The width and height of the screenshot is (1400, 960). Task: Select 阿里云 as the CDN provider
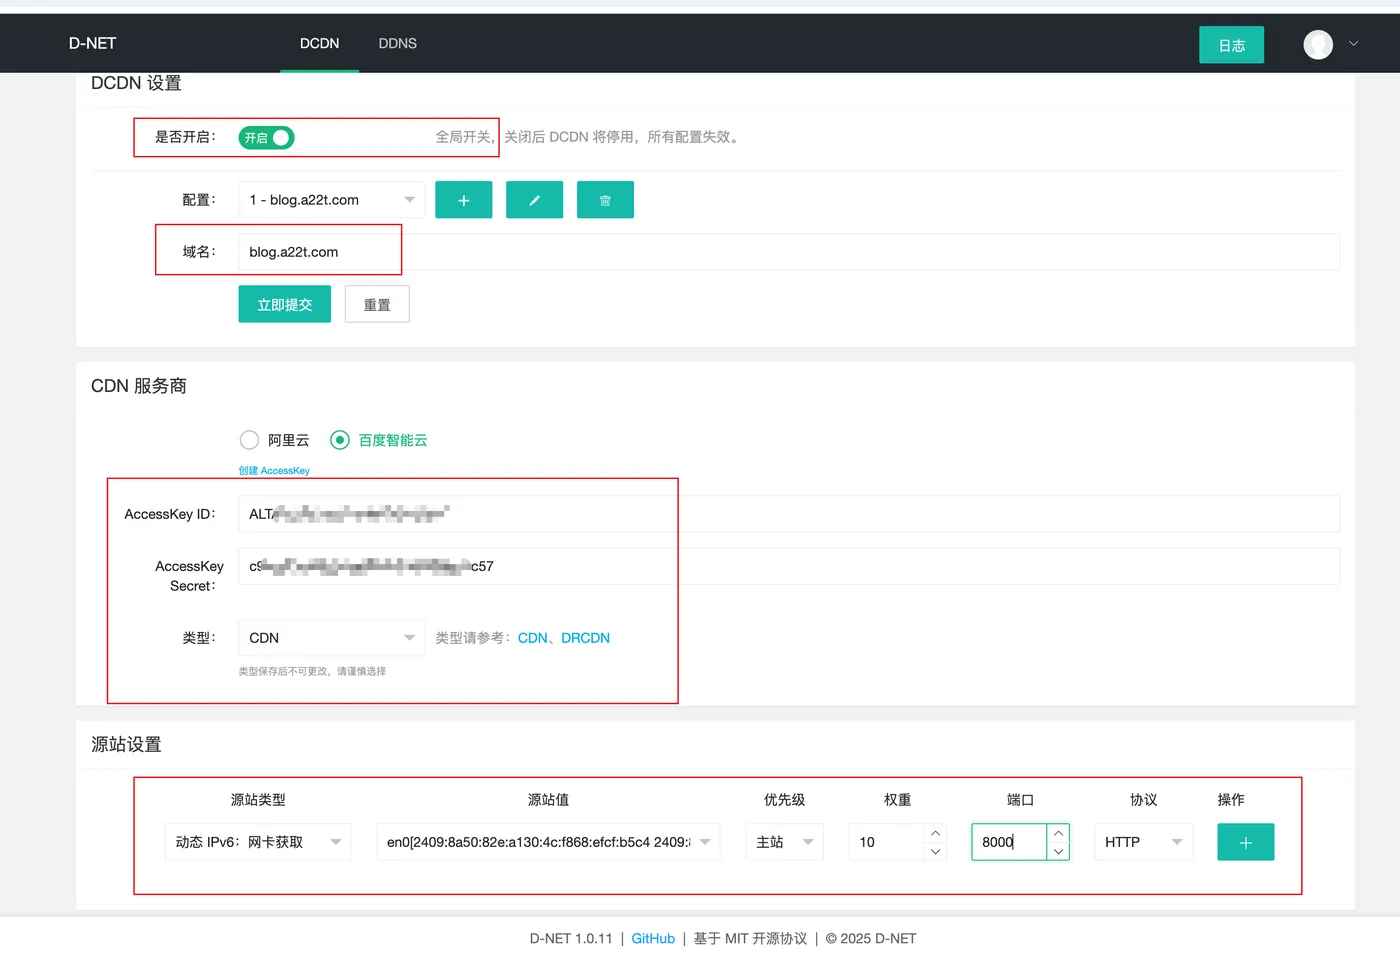click(x=249, y=439)
